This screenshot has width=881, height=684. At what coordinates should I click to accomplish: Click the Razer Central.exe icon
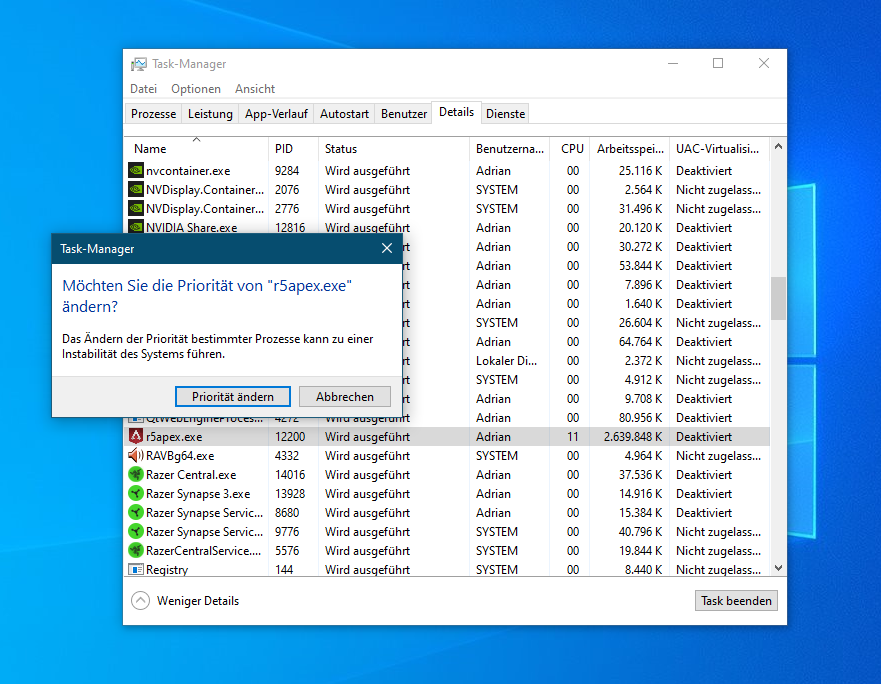click(x=136, y=474)
